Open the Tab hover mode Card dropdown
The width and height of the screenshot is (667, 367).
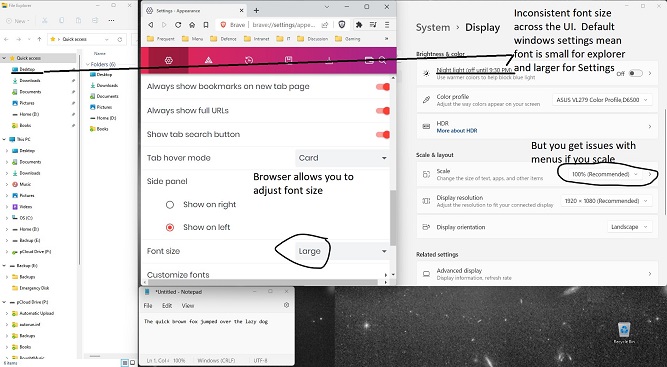[342, 158]
